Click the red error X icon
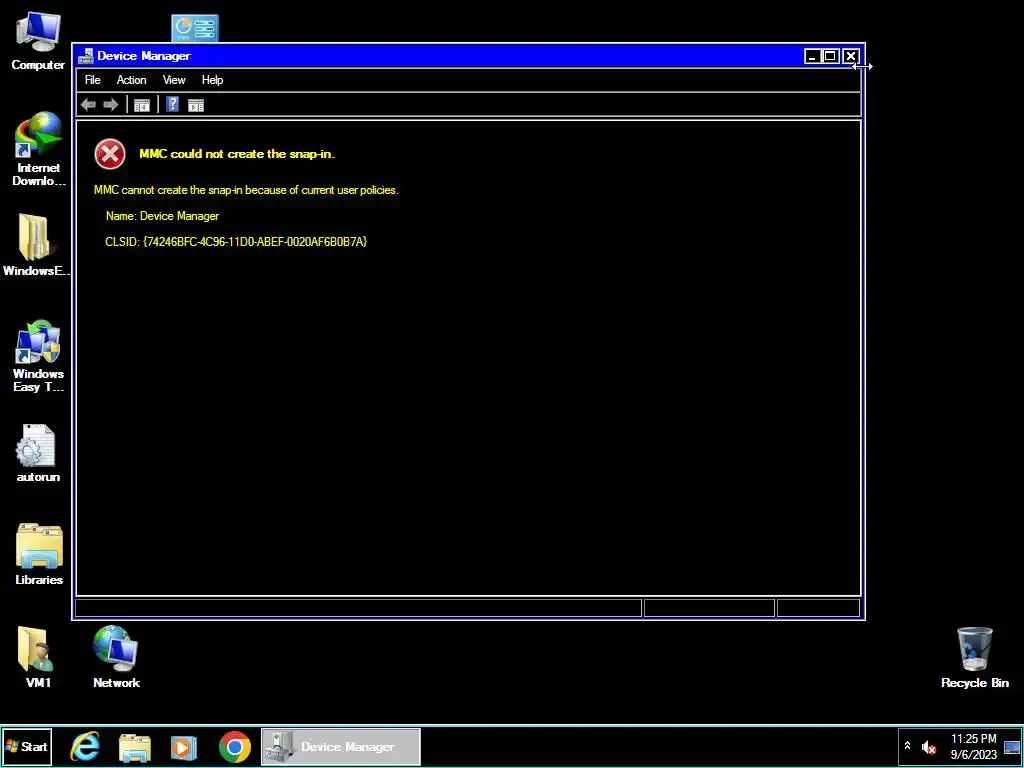 110,154
